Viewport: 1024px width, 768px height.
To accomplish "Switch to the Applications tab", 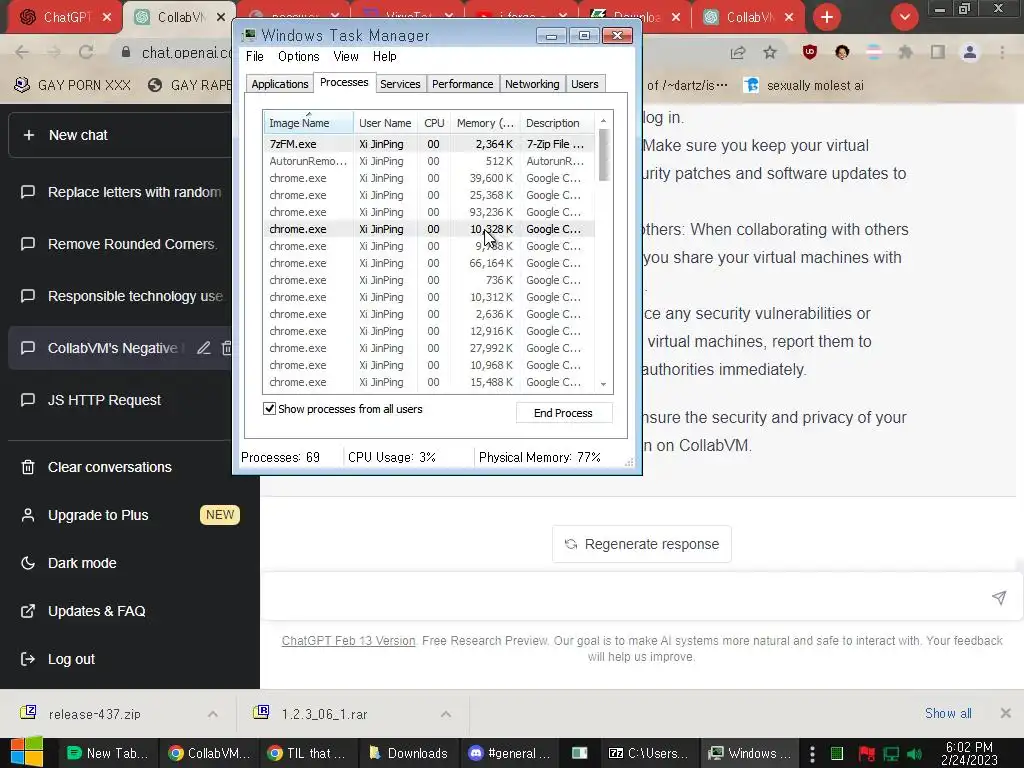I will pyautogui.click(x=280, y=84).
